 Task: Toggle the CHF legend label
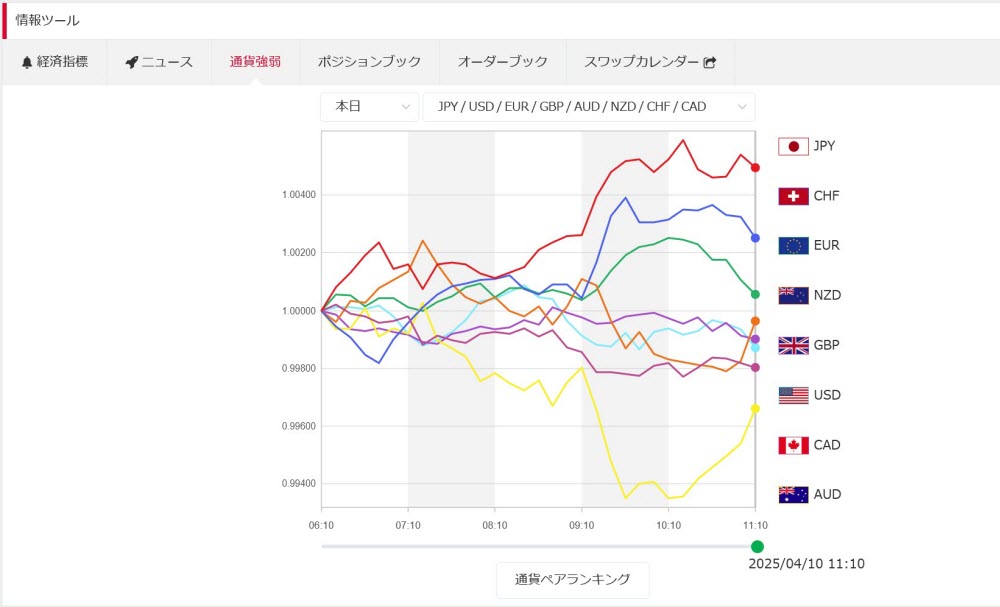pyautogui.click(x=826, y=196)
